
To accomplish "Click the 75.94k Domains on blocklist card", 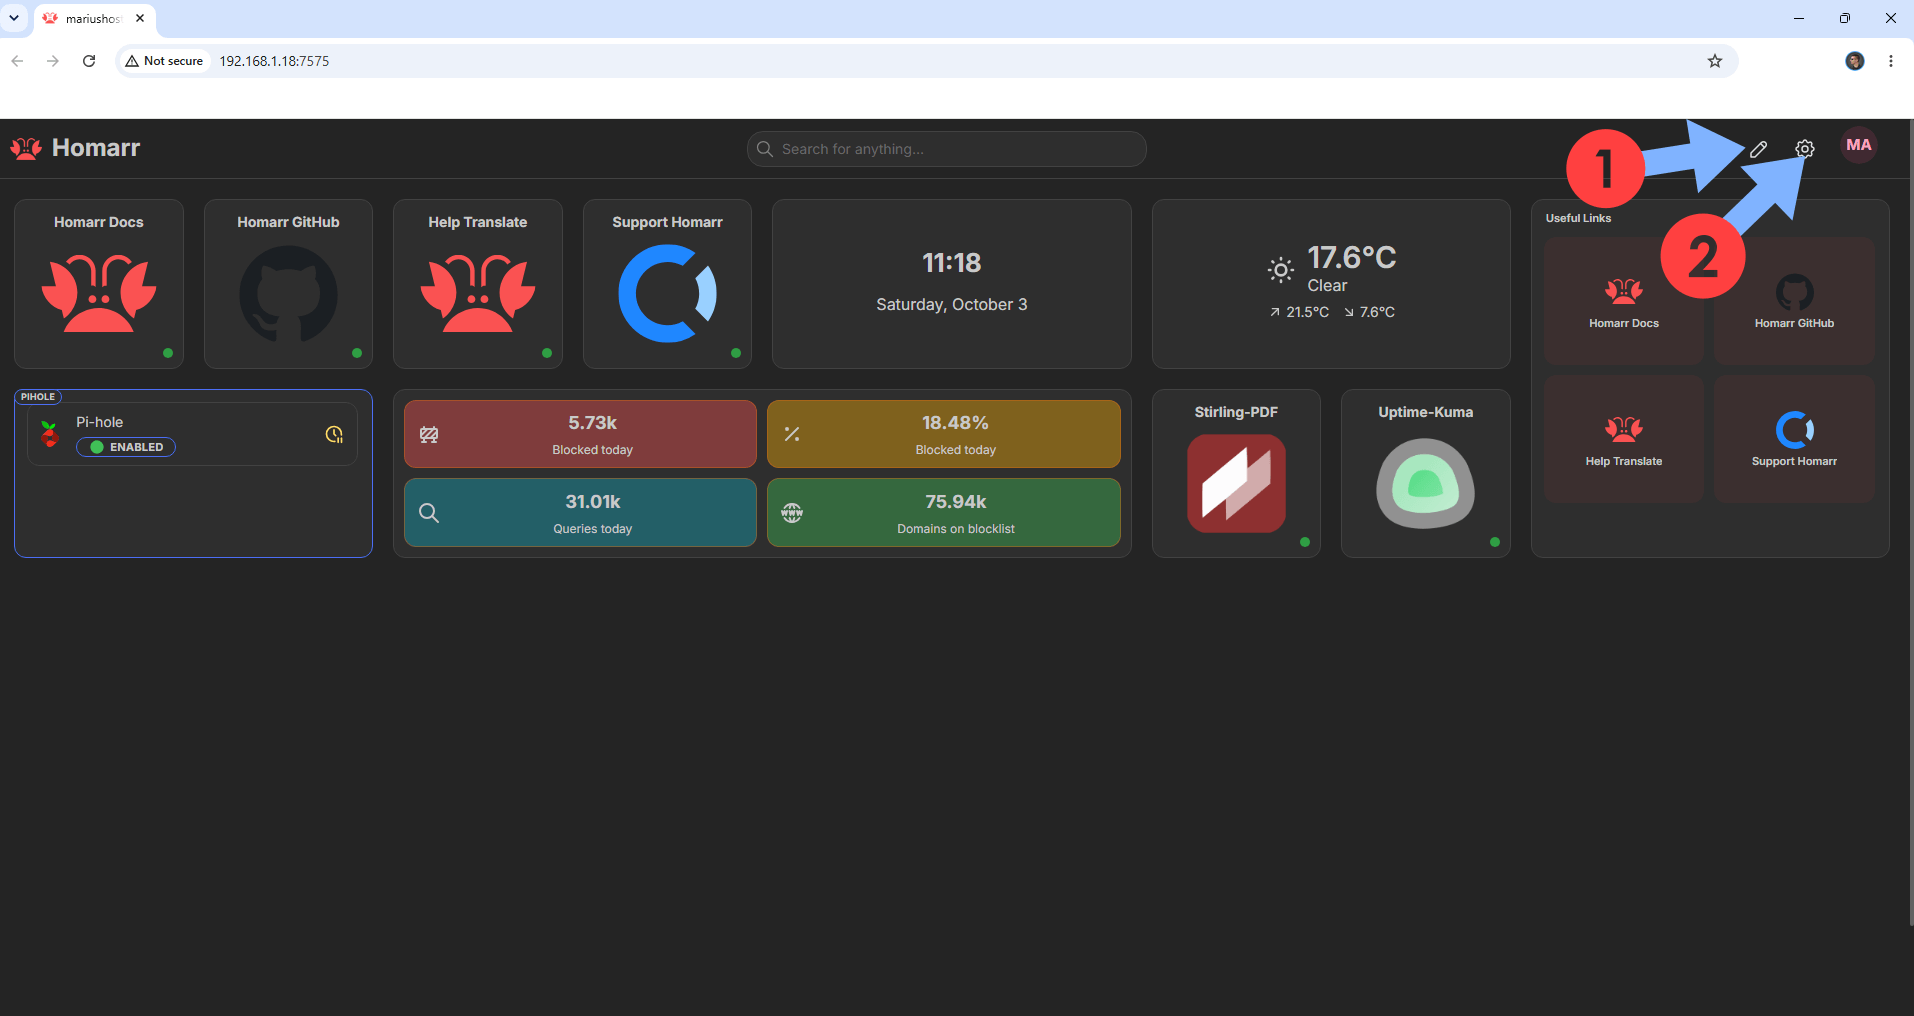I will pos(943,512).
